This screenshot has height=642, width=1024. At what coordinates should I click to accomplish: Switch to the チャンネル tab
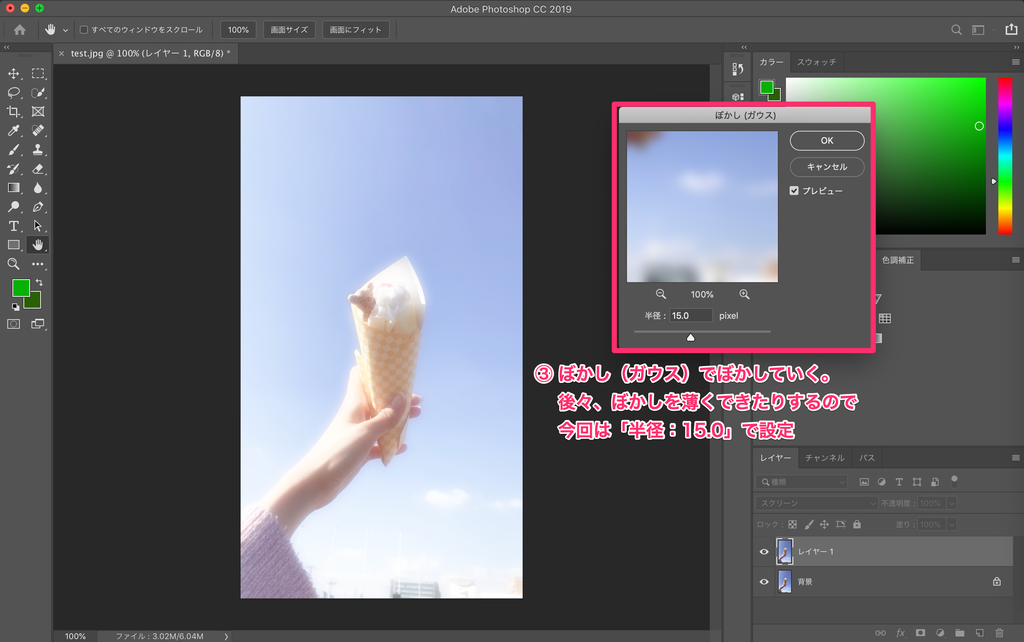[x=825, y=458]
